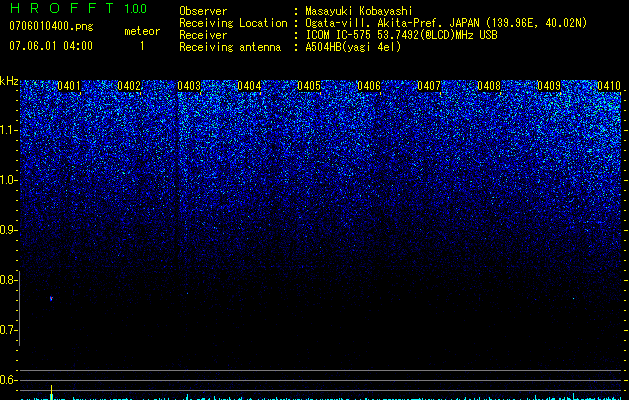Click the 0402 time marker
This screenshot has width=629, height=400.
point(129,86)
